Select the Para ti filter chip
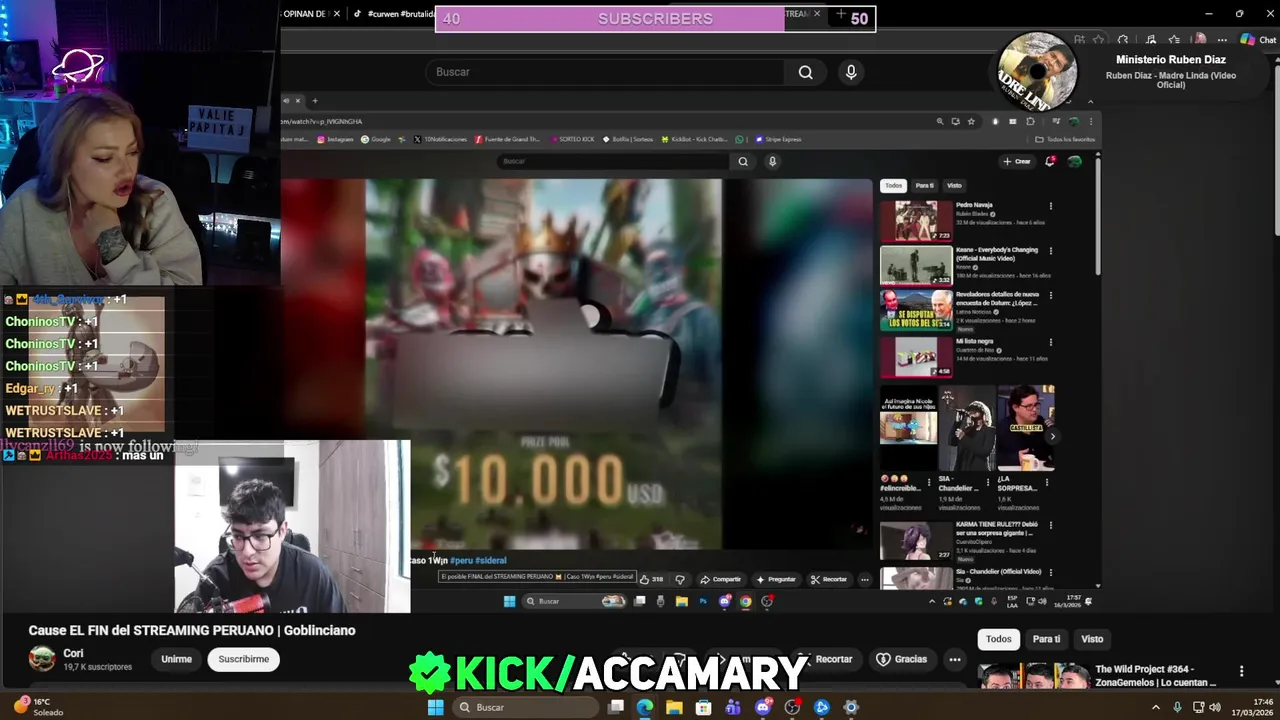Screen dimensions: 1280x720 [x=1046, y=639]
